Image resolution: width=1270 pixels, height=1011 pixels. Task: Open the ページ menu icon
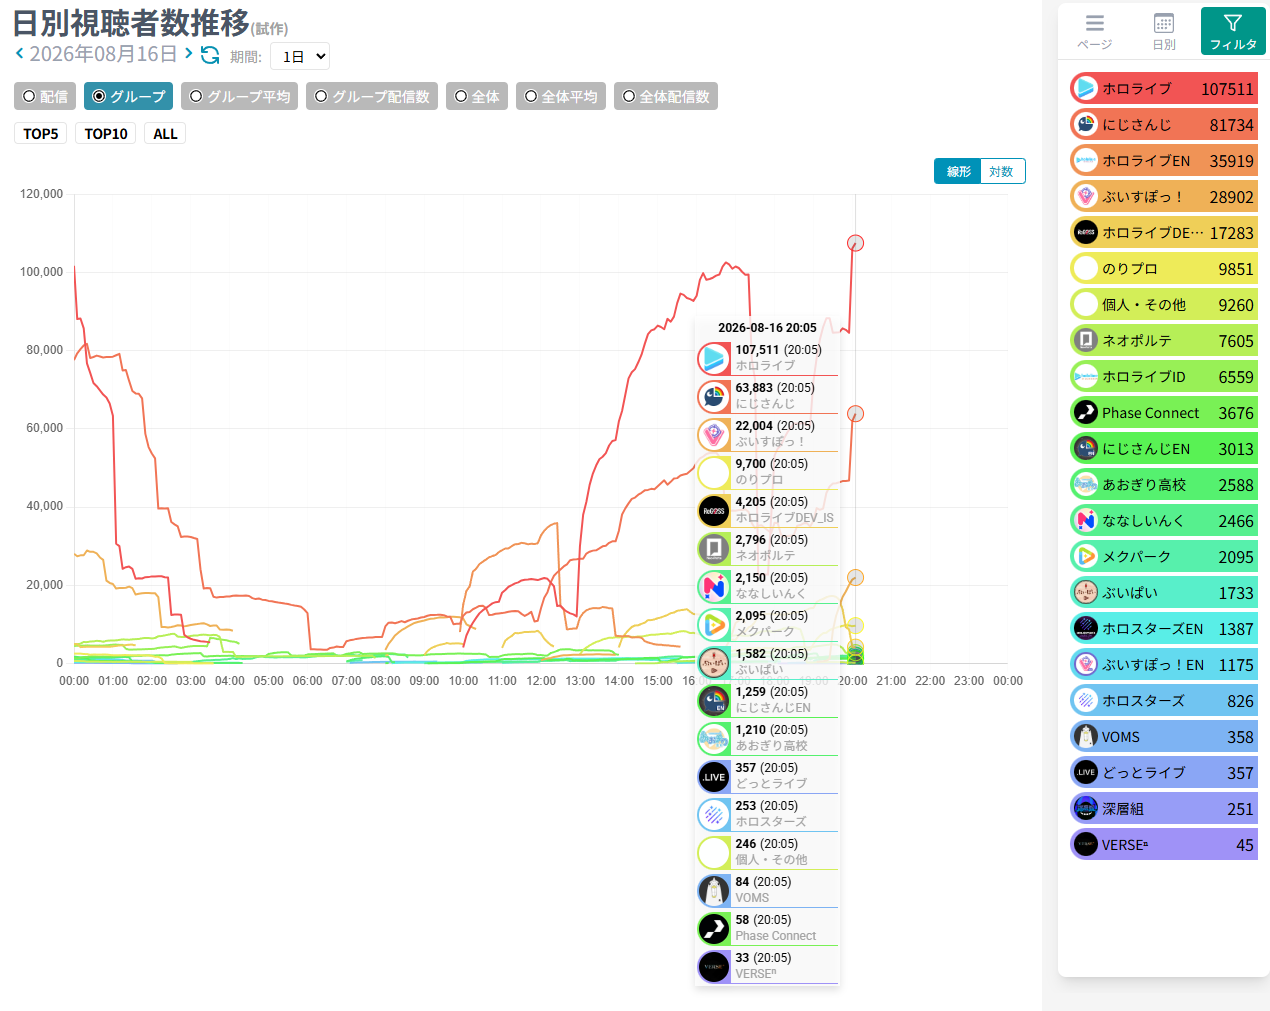pyautogui.click(x=1095, y=23)
